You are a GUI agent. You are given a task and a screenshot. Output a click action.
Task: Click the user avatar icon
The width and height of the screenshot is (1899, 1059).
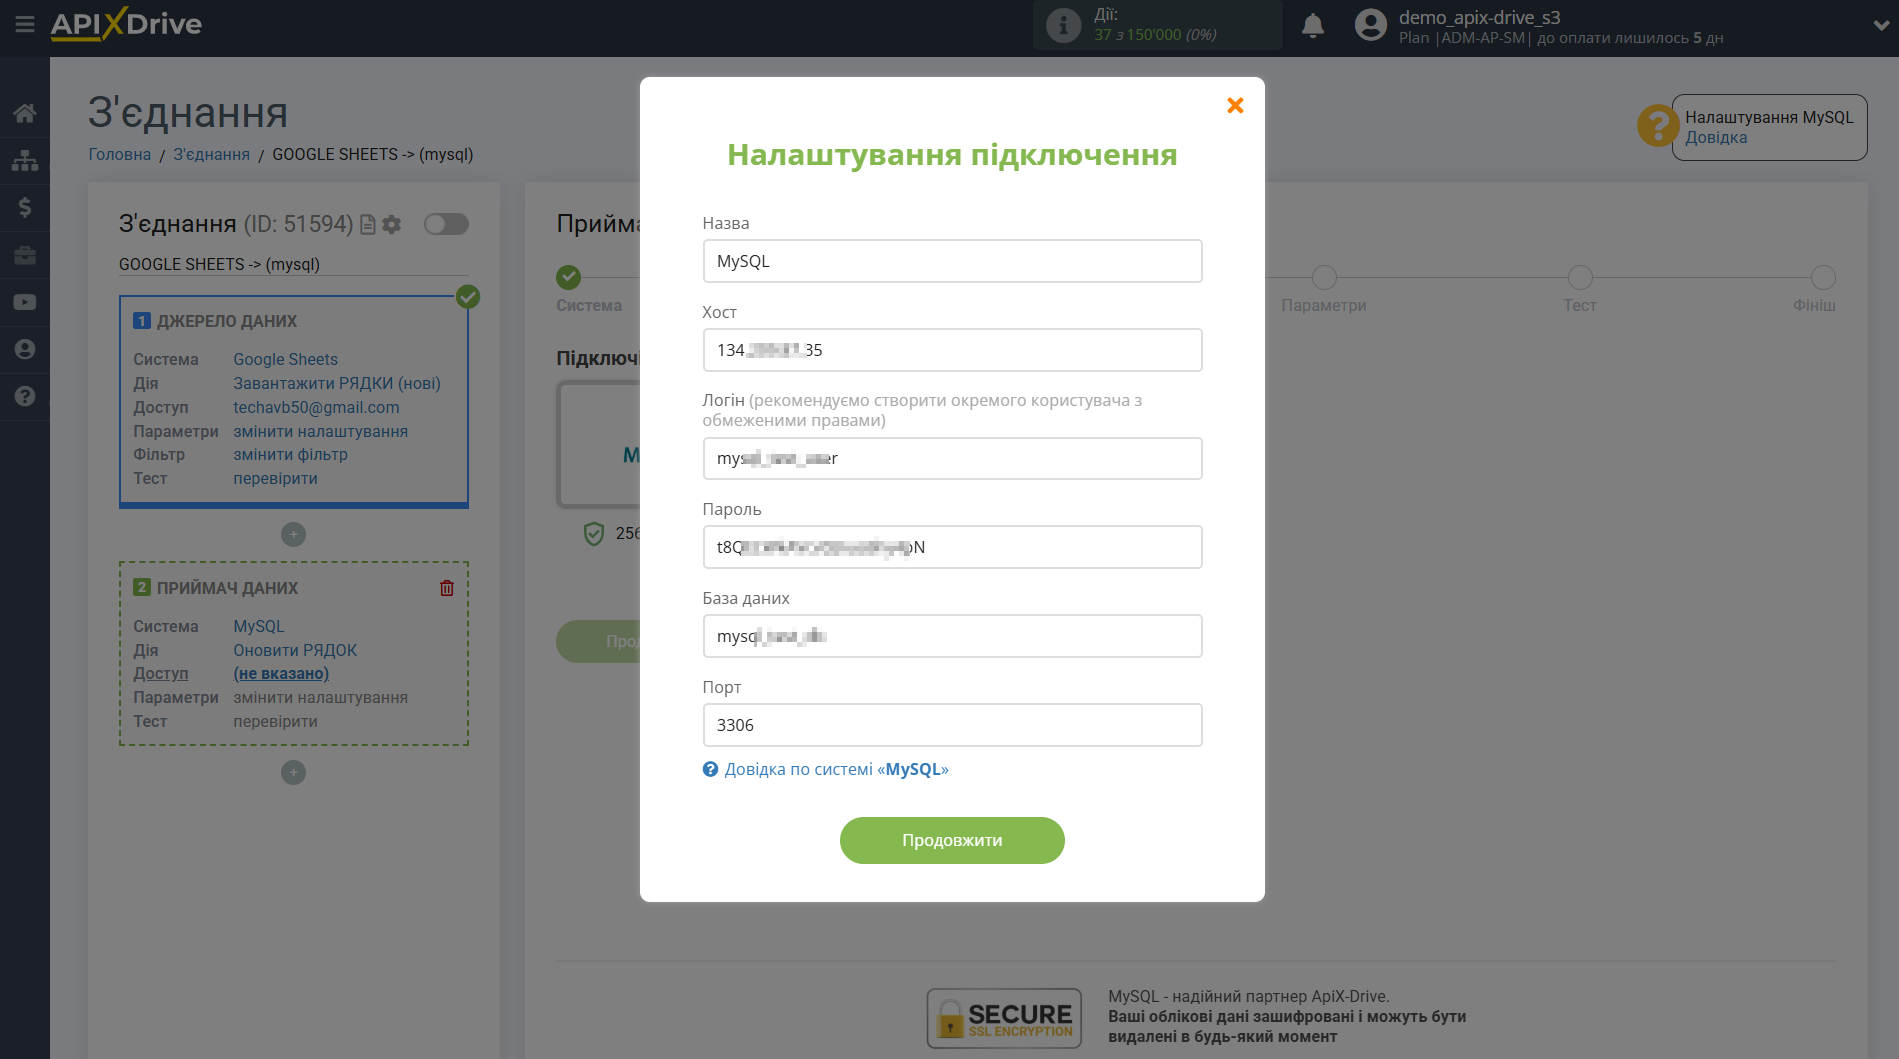1370,25
